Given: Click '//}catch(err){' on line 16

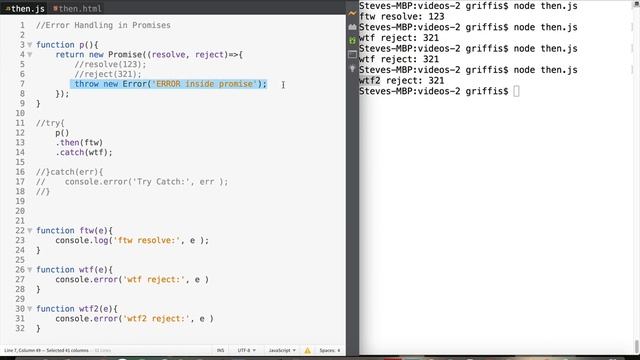Looking at the screenshot, I should pos(69,172).
